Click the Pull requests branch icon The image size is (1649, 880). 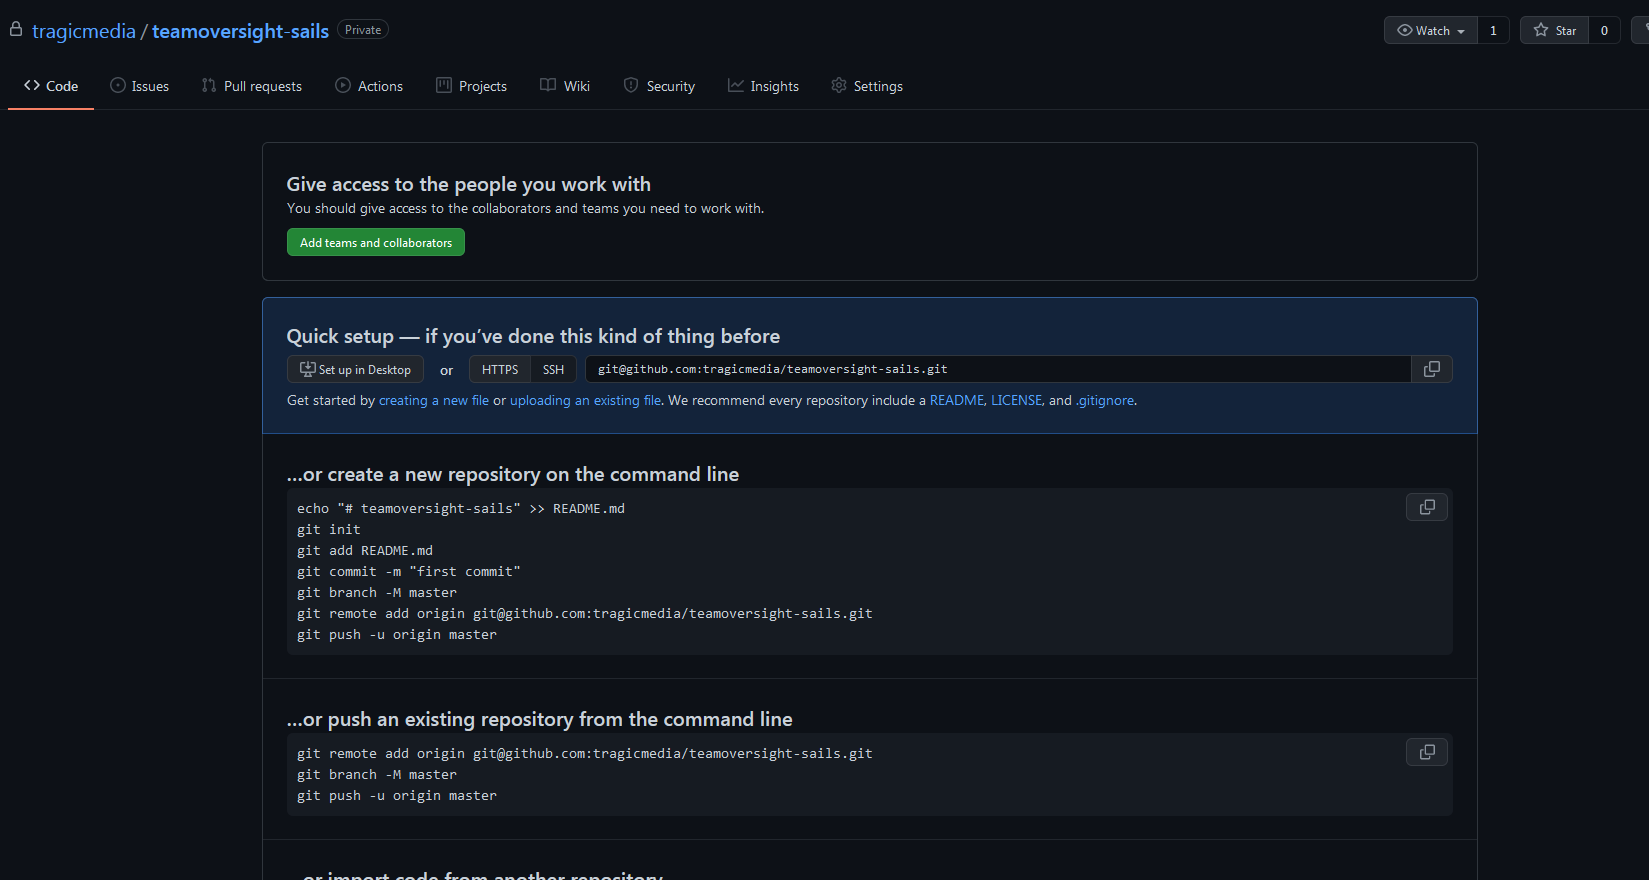209,86
